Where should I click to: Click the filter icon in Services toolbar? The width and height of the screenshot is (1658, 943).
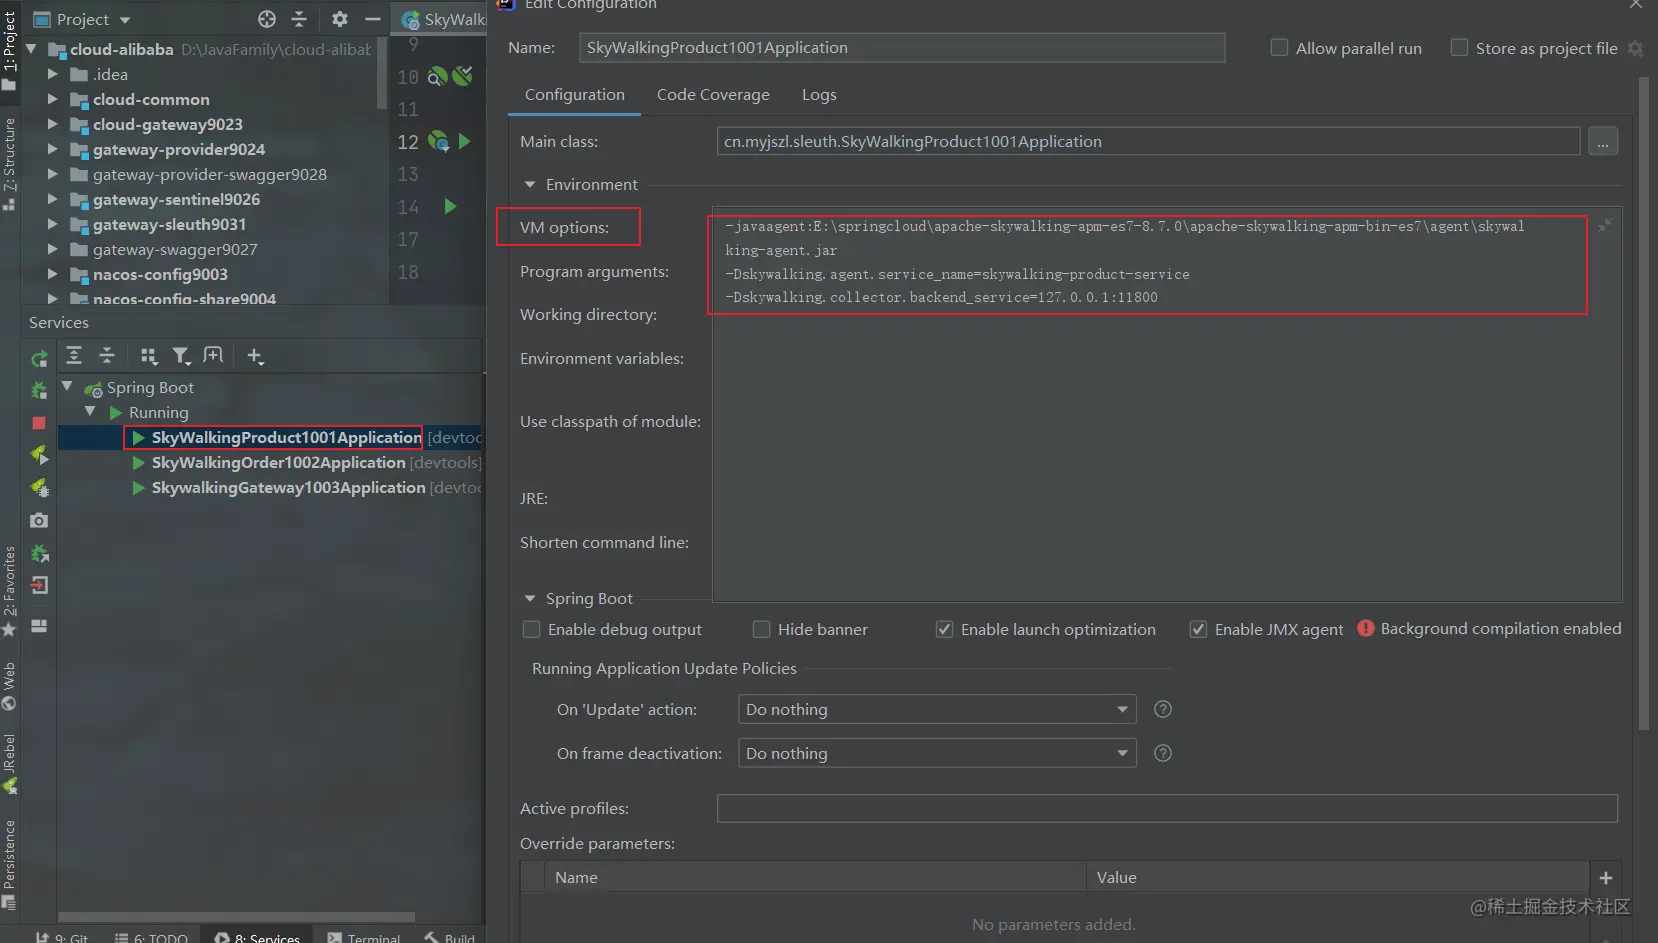tap(181, 356)
